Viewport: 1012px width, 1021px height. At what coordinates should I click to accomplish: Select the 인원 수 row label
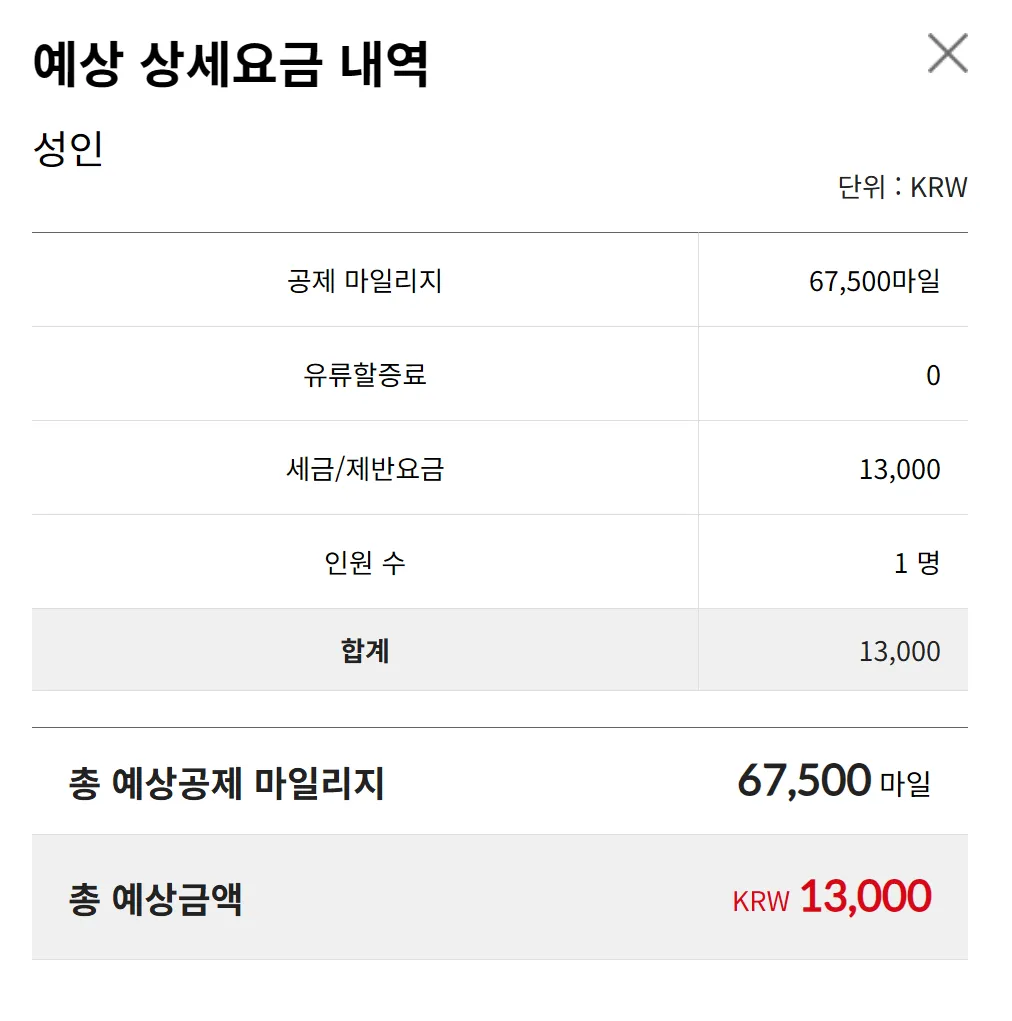pos(365,563)
